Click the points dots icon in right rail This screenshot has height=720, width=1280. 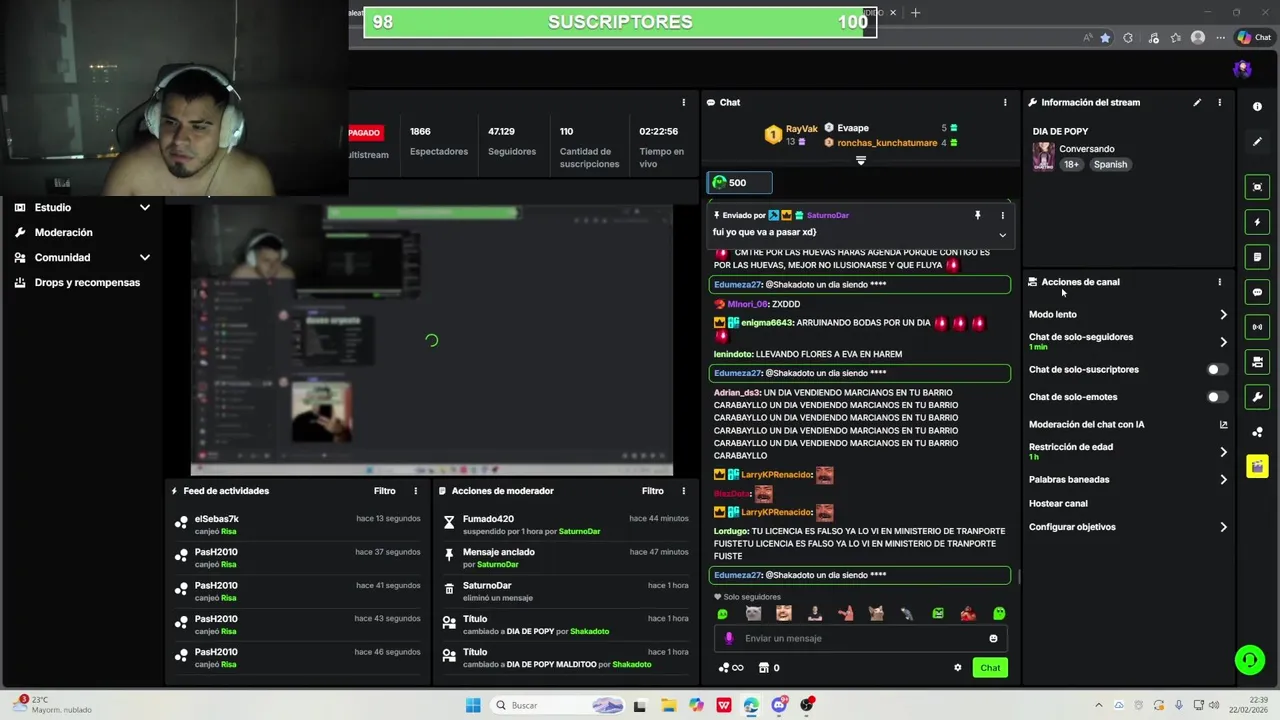click(1257, 432)
